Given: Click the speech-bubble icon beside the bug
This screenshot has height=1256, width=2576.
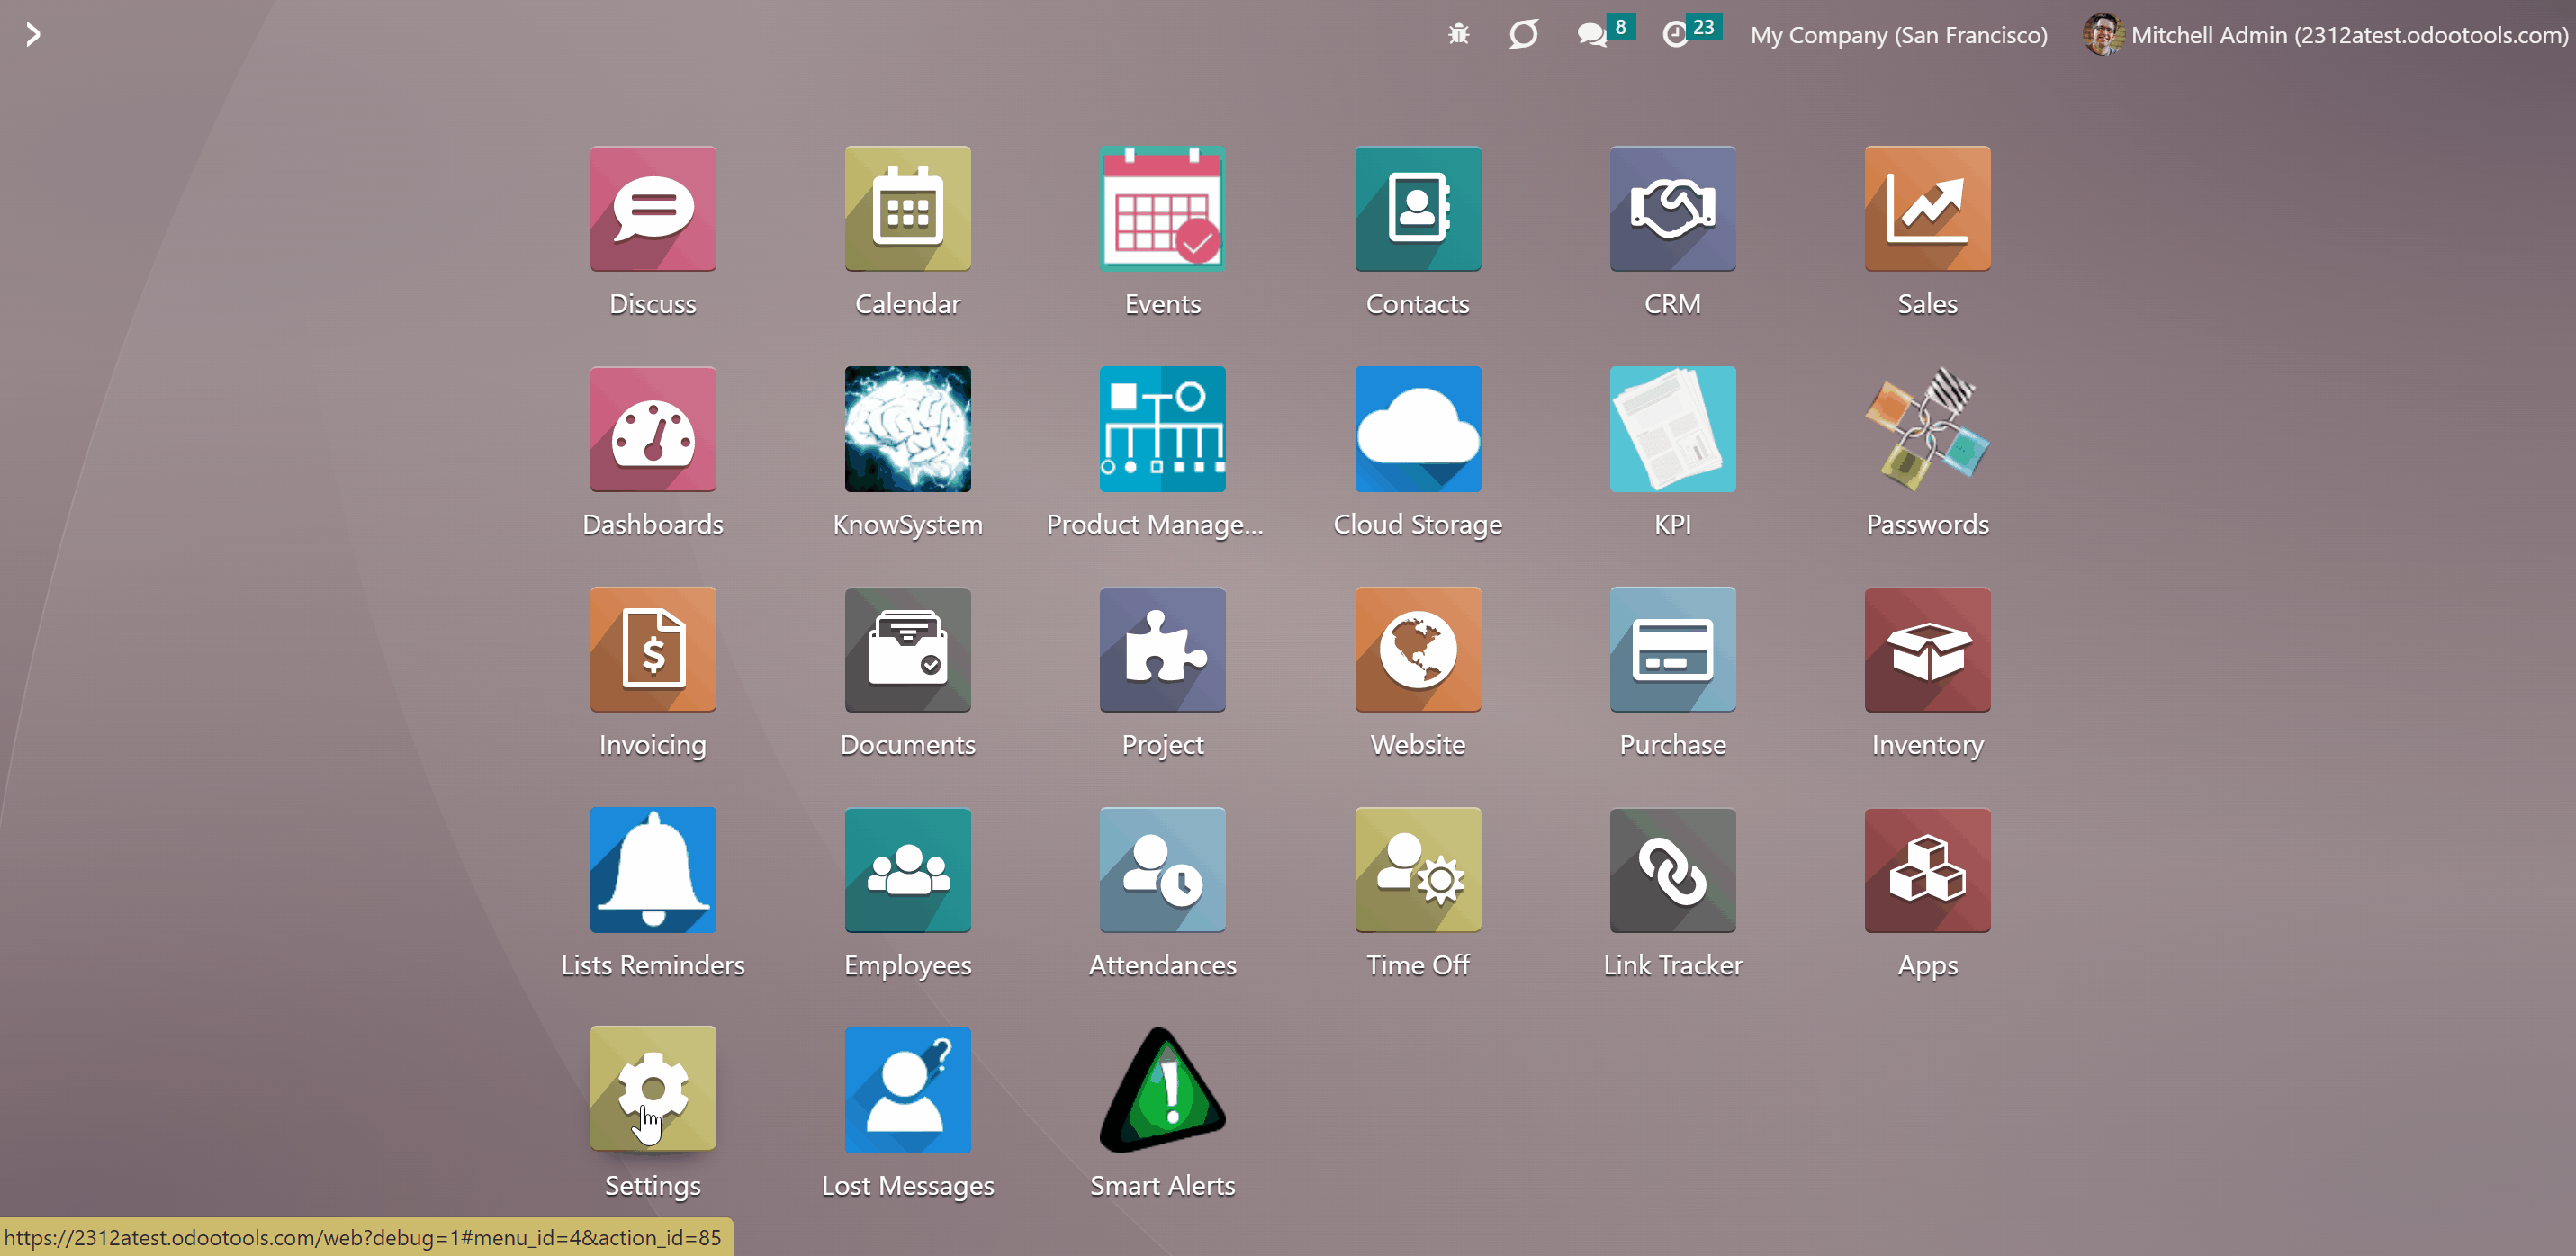Looking at the screenshot, I should 1523,35.
